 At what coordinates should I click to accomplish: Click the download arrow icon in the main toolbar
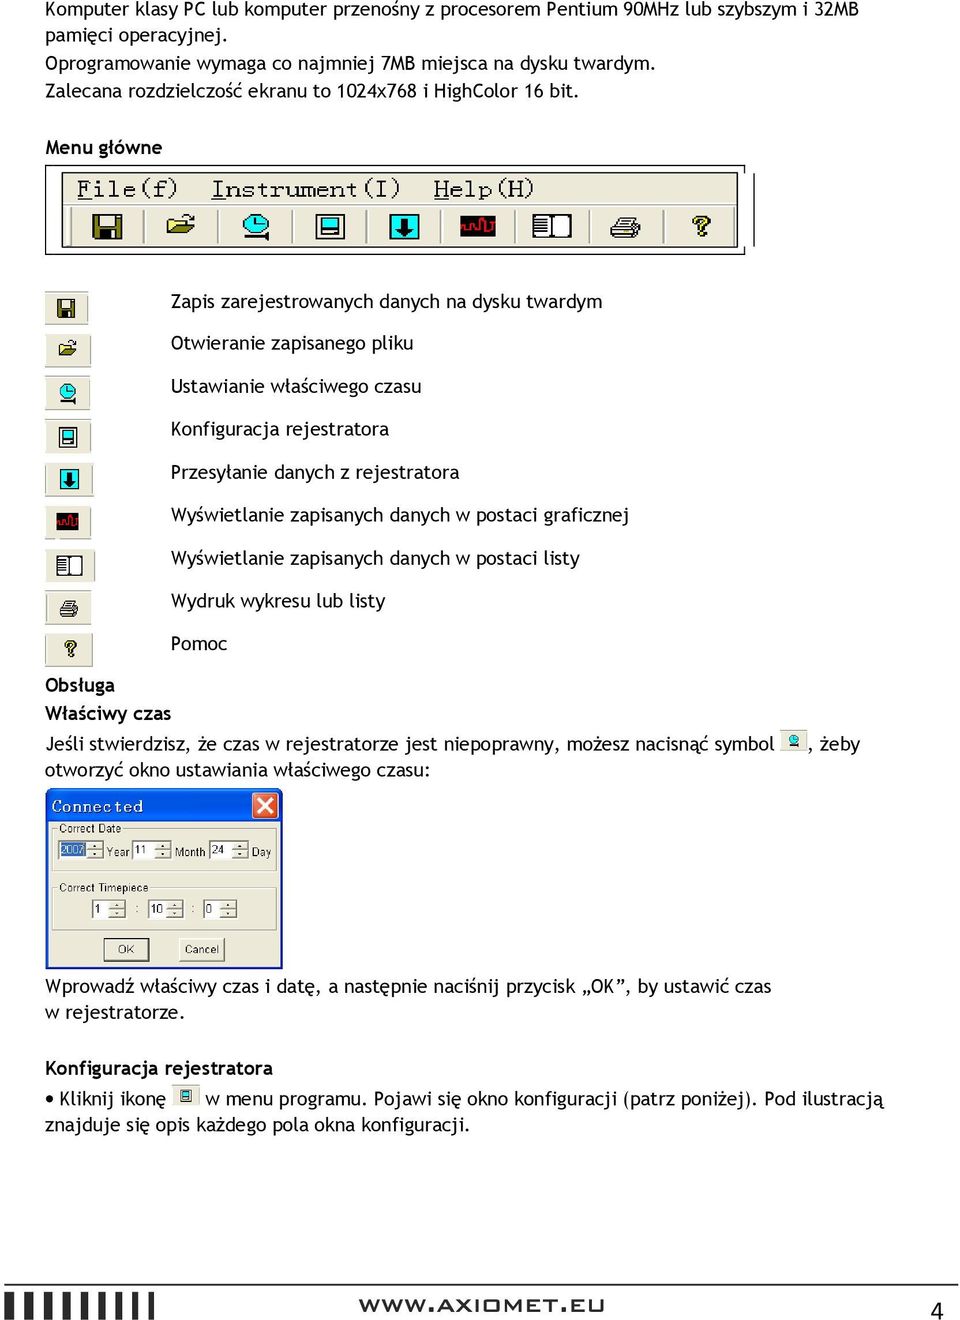[404, 226]
